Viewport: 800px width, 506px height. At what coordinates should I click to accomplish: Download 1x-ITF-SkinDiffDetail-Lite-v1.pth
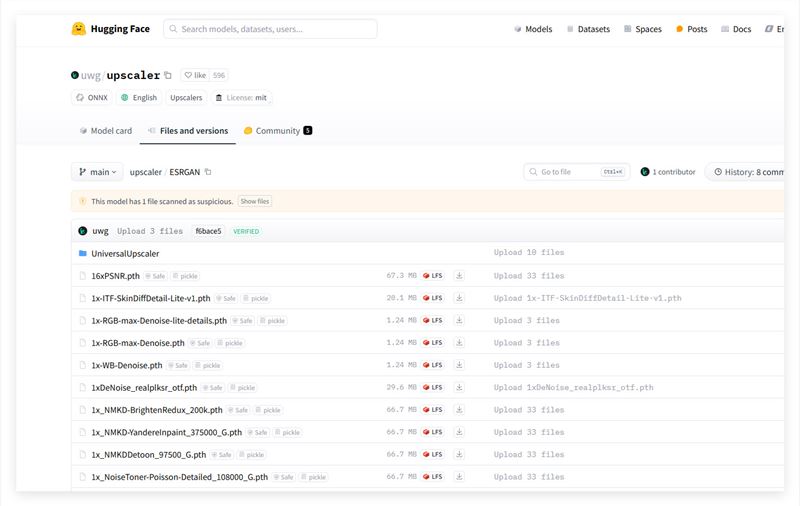459,298
